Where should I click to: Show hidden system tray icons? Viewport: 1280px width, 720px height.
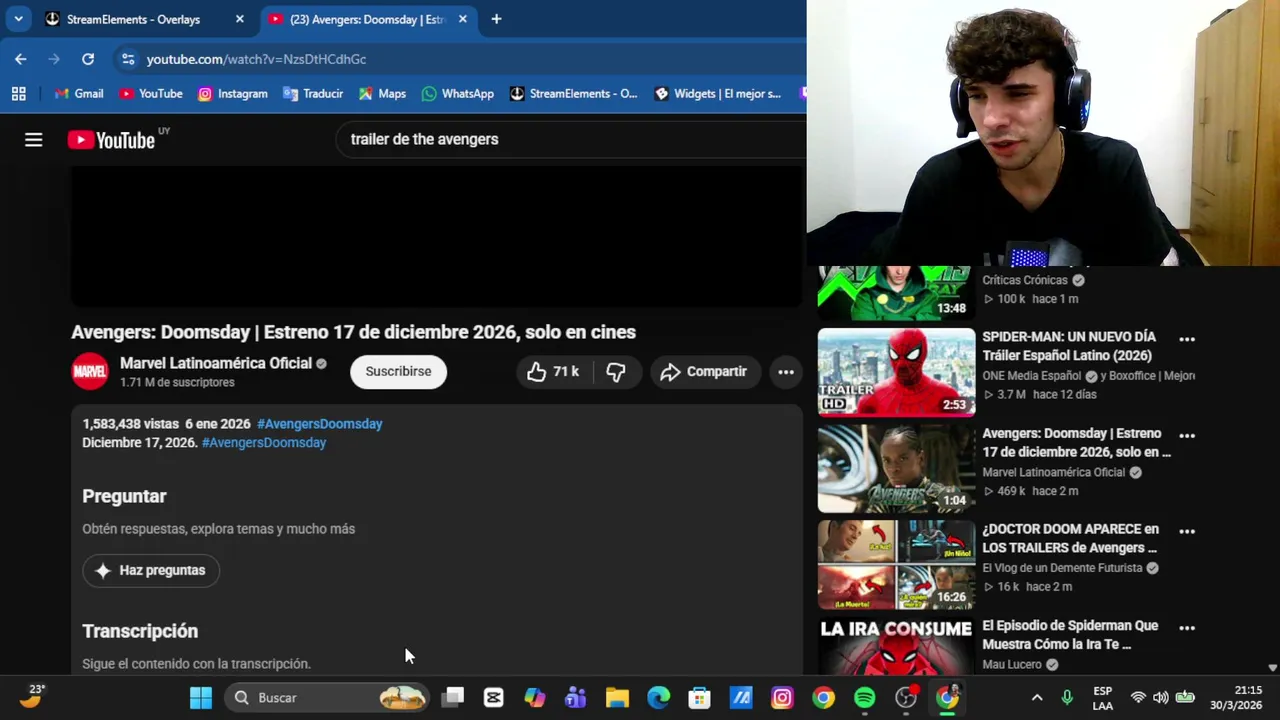pos(1037,697)
